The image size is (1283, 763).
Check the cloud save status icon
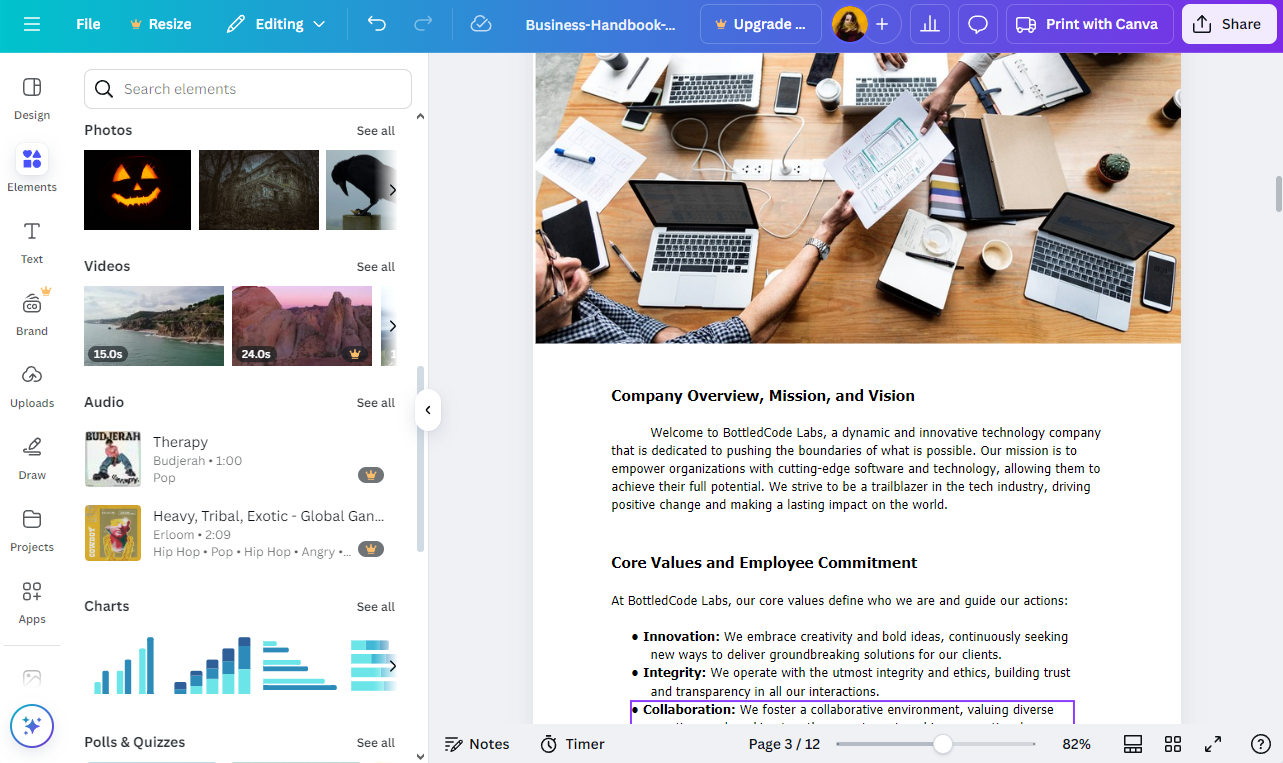coord(481,24)
